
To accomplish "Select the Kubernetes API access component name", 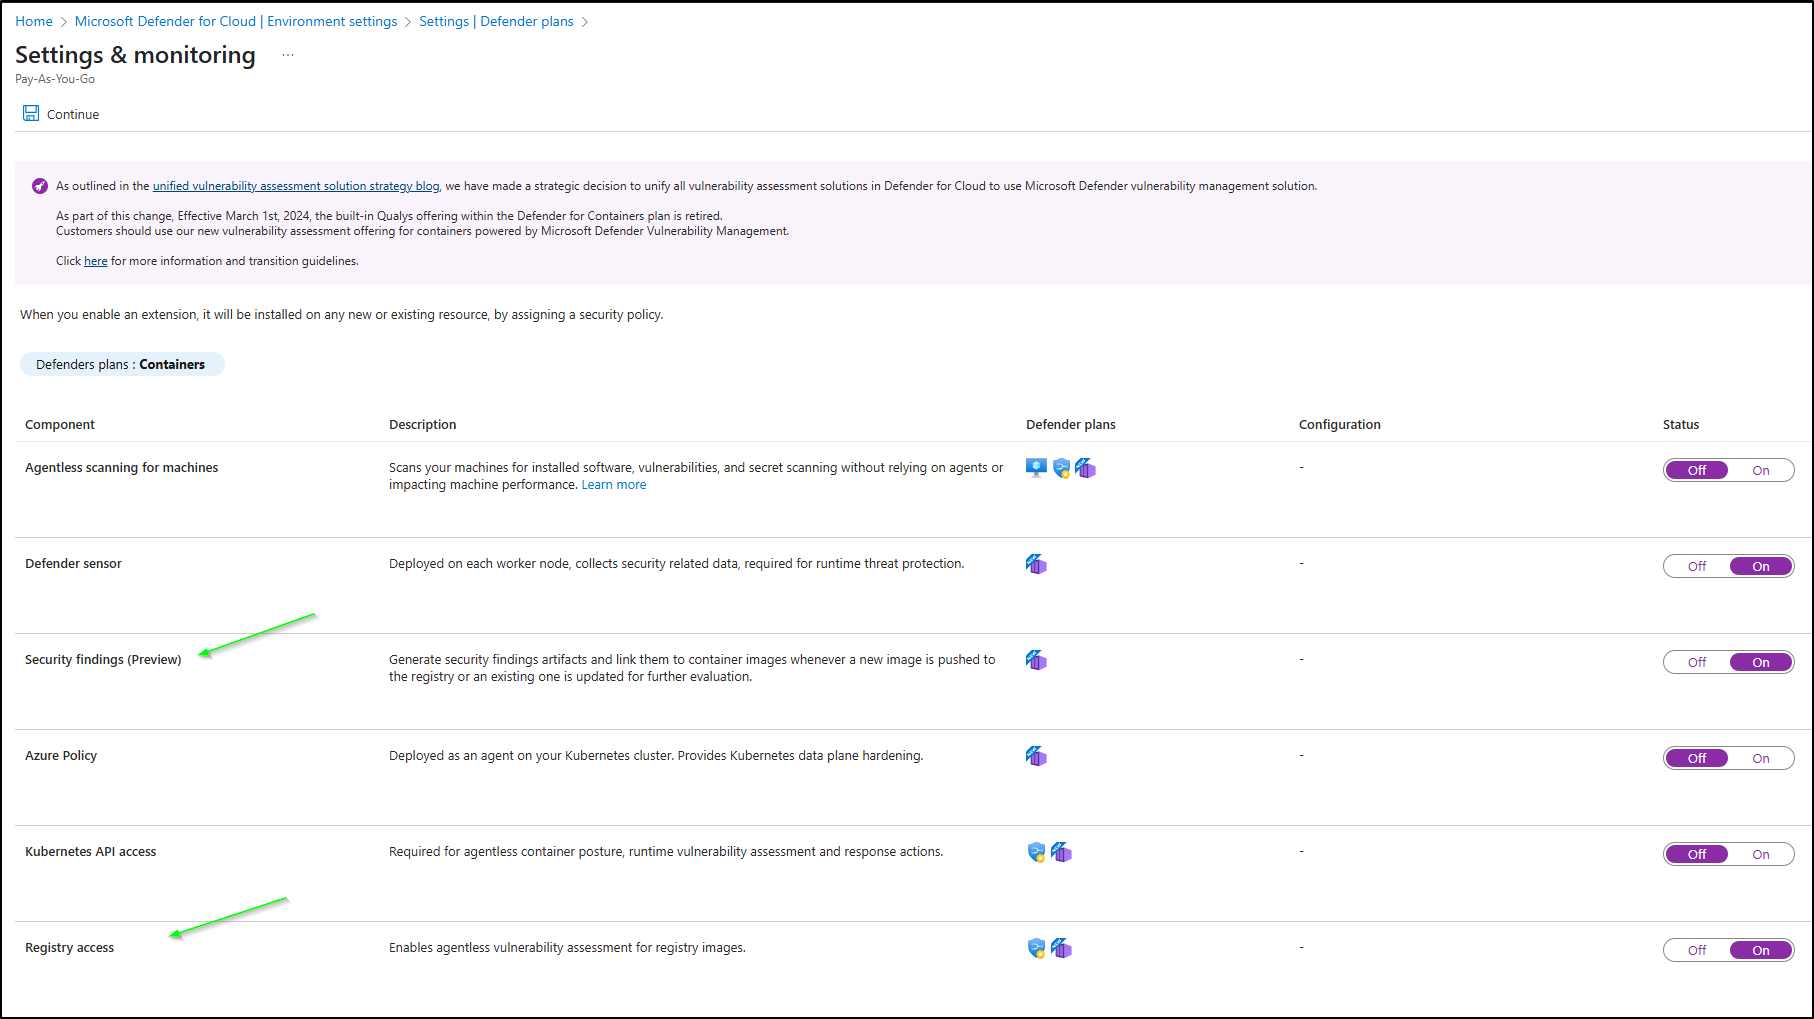I will tap(91, 851).
